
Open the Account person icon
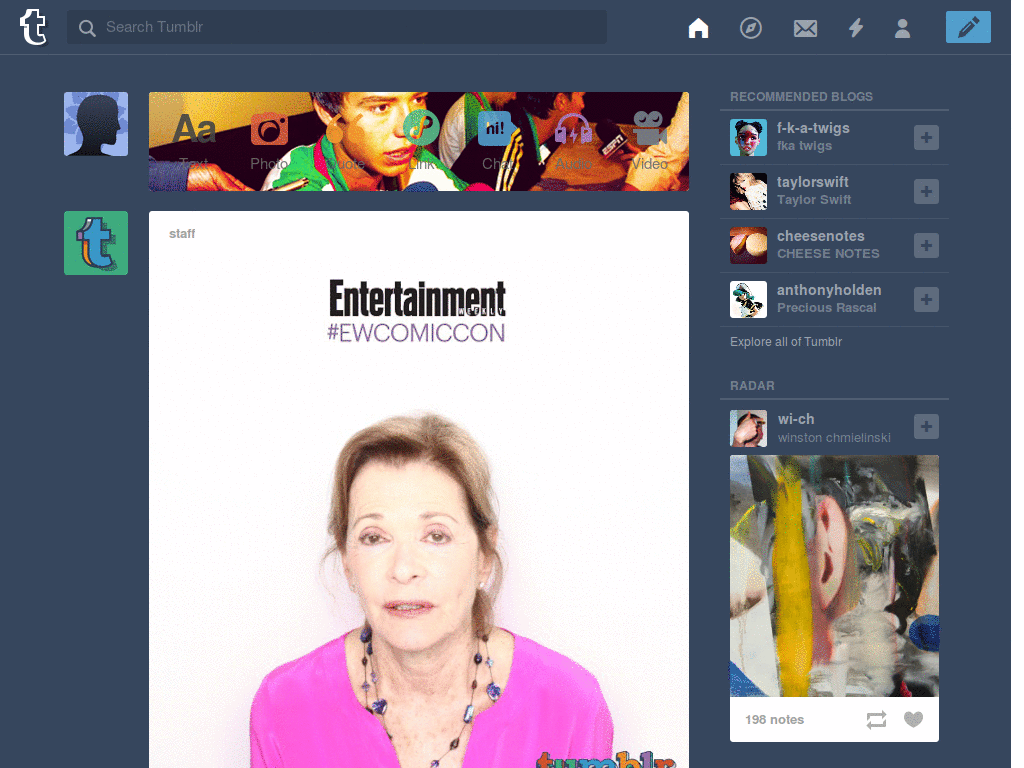pos(902,28)
